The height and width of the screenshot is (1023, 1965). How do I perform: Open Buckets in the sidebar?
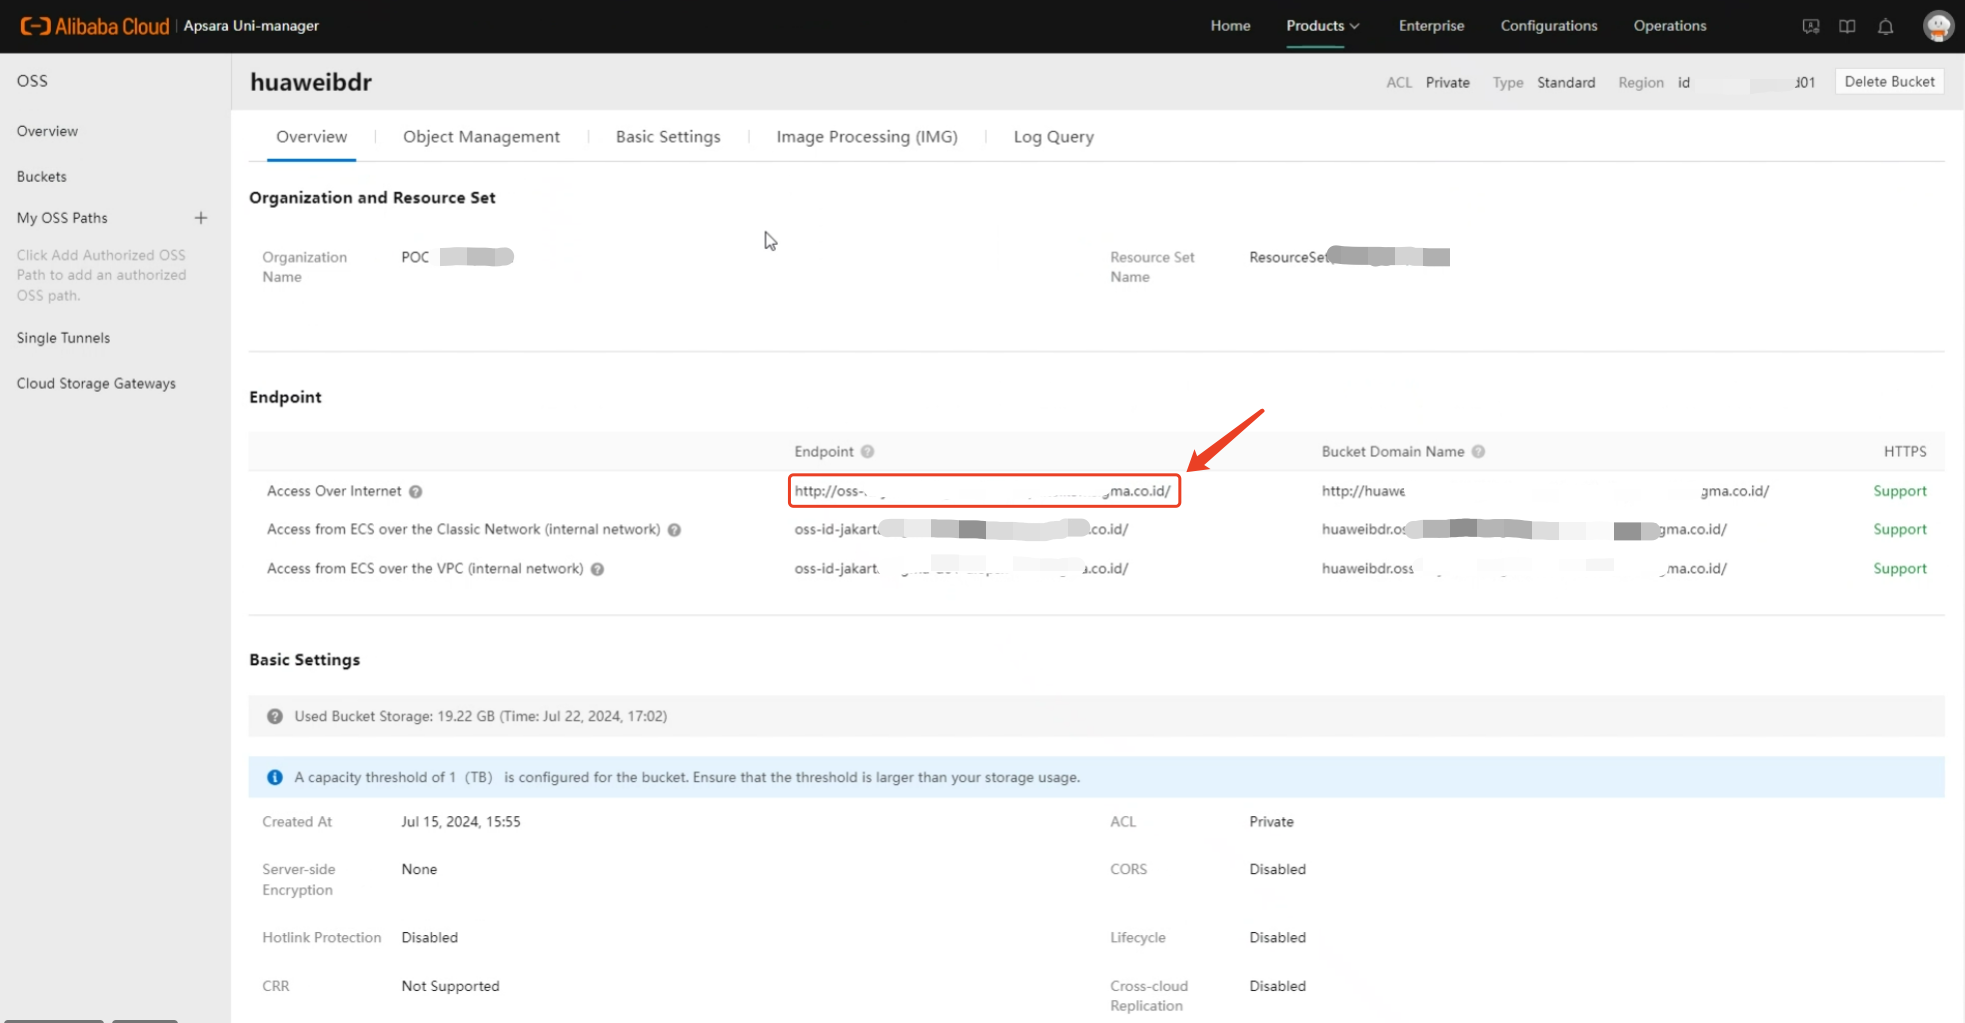click(41, 177)
